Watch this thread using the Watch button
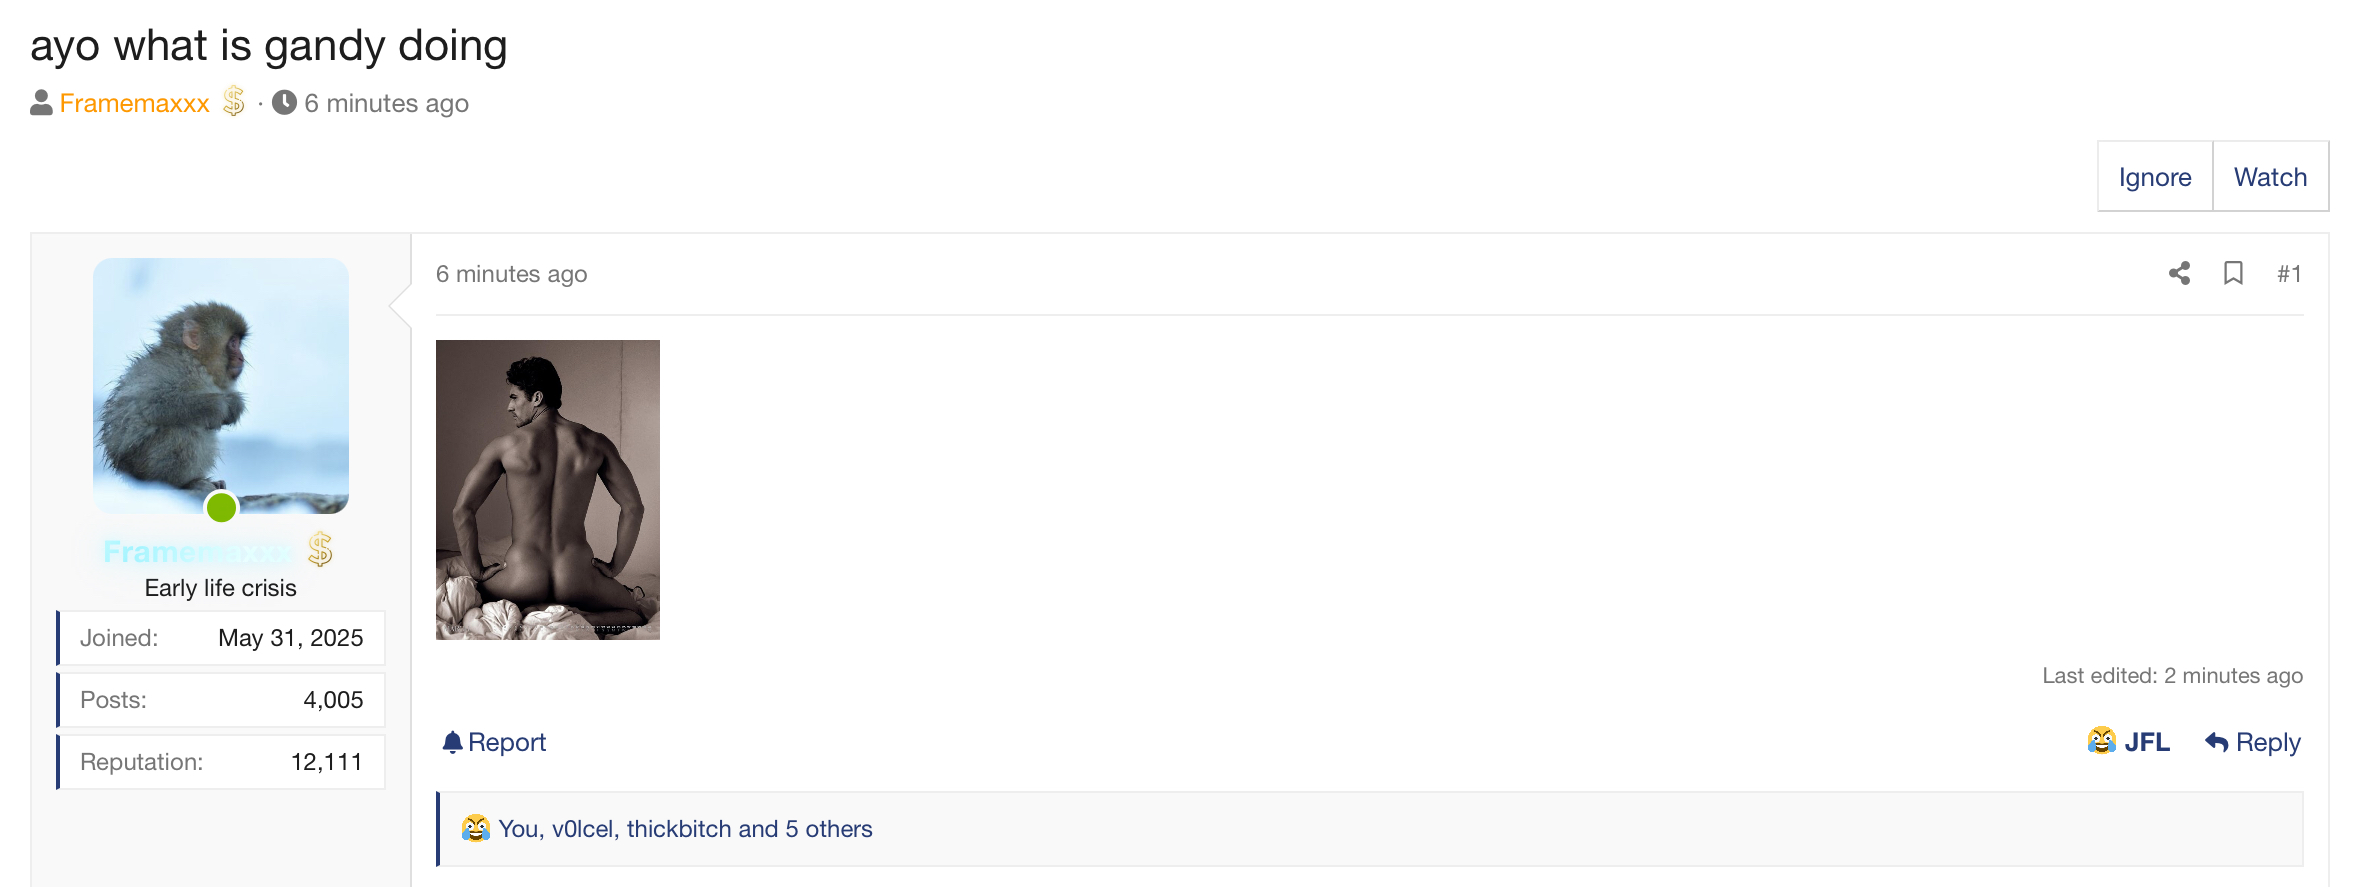Screen dimensions: 2360x887 (2270, 177)
